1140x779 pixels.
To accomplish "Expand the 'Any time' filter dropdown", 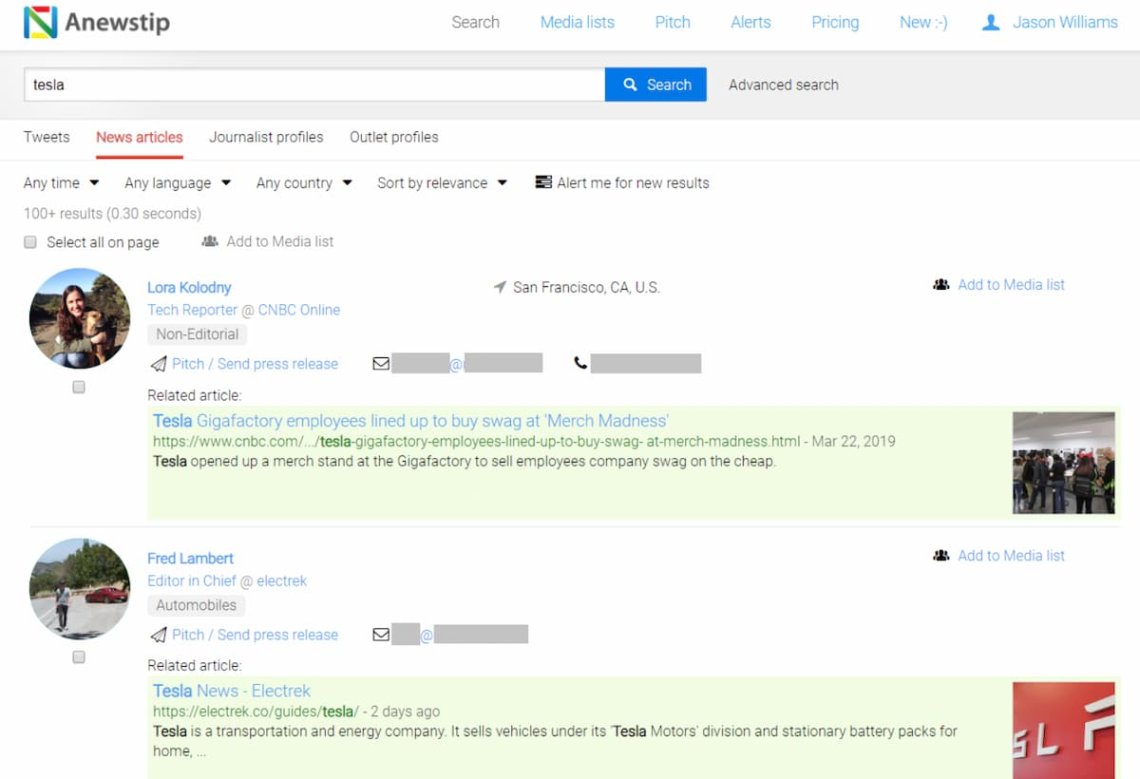I will click(x=61, y=183).
